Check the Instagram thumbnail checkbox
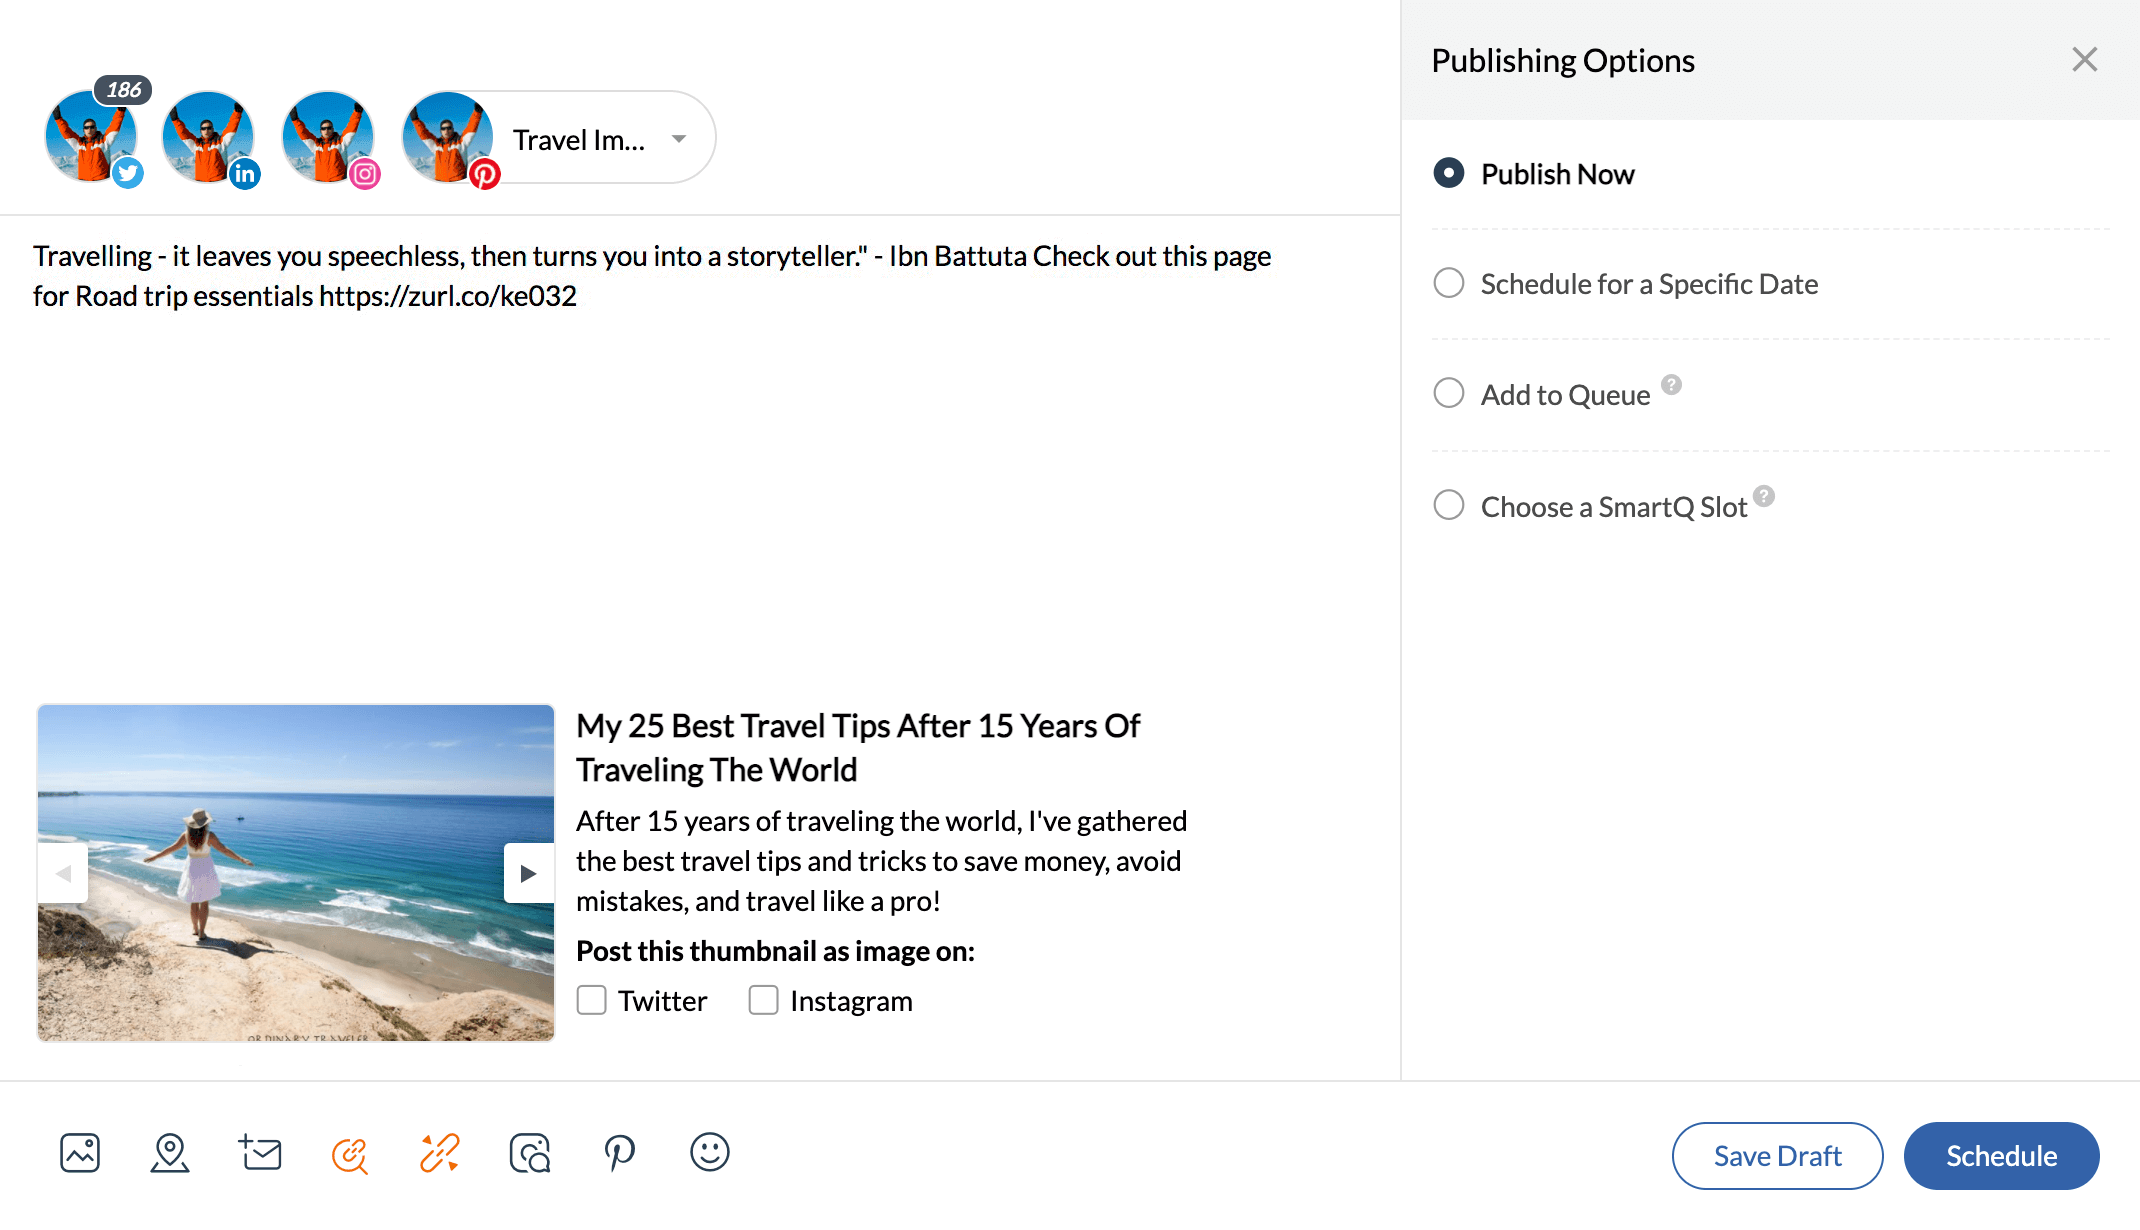2140x1230 pixels. 764,1000
